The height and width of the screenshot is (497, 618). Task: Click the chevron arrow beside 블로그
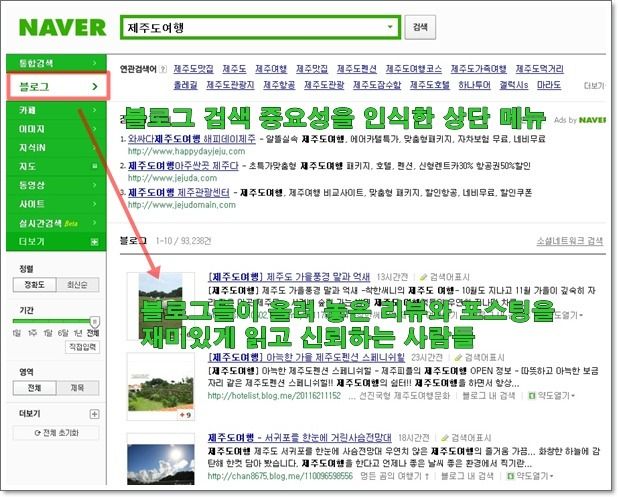pos(95,86)
